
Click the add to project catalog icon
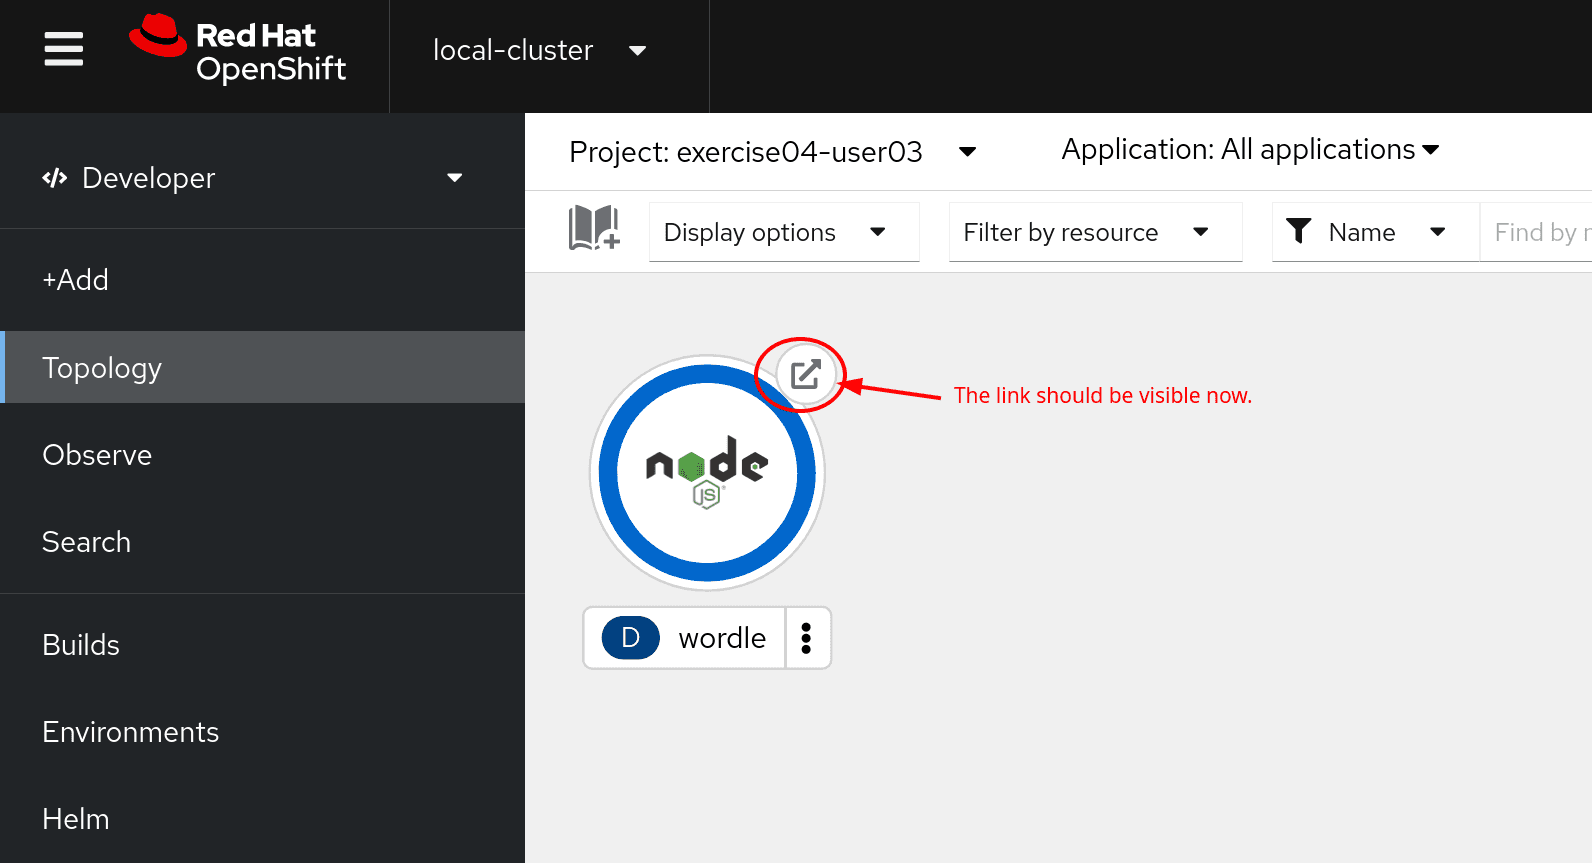(x=594, y=228)
